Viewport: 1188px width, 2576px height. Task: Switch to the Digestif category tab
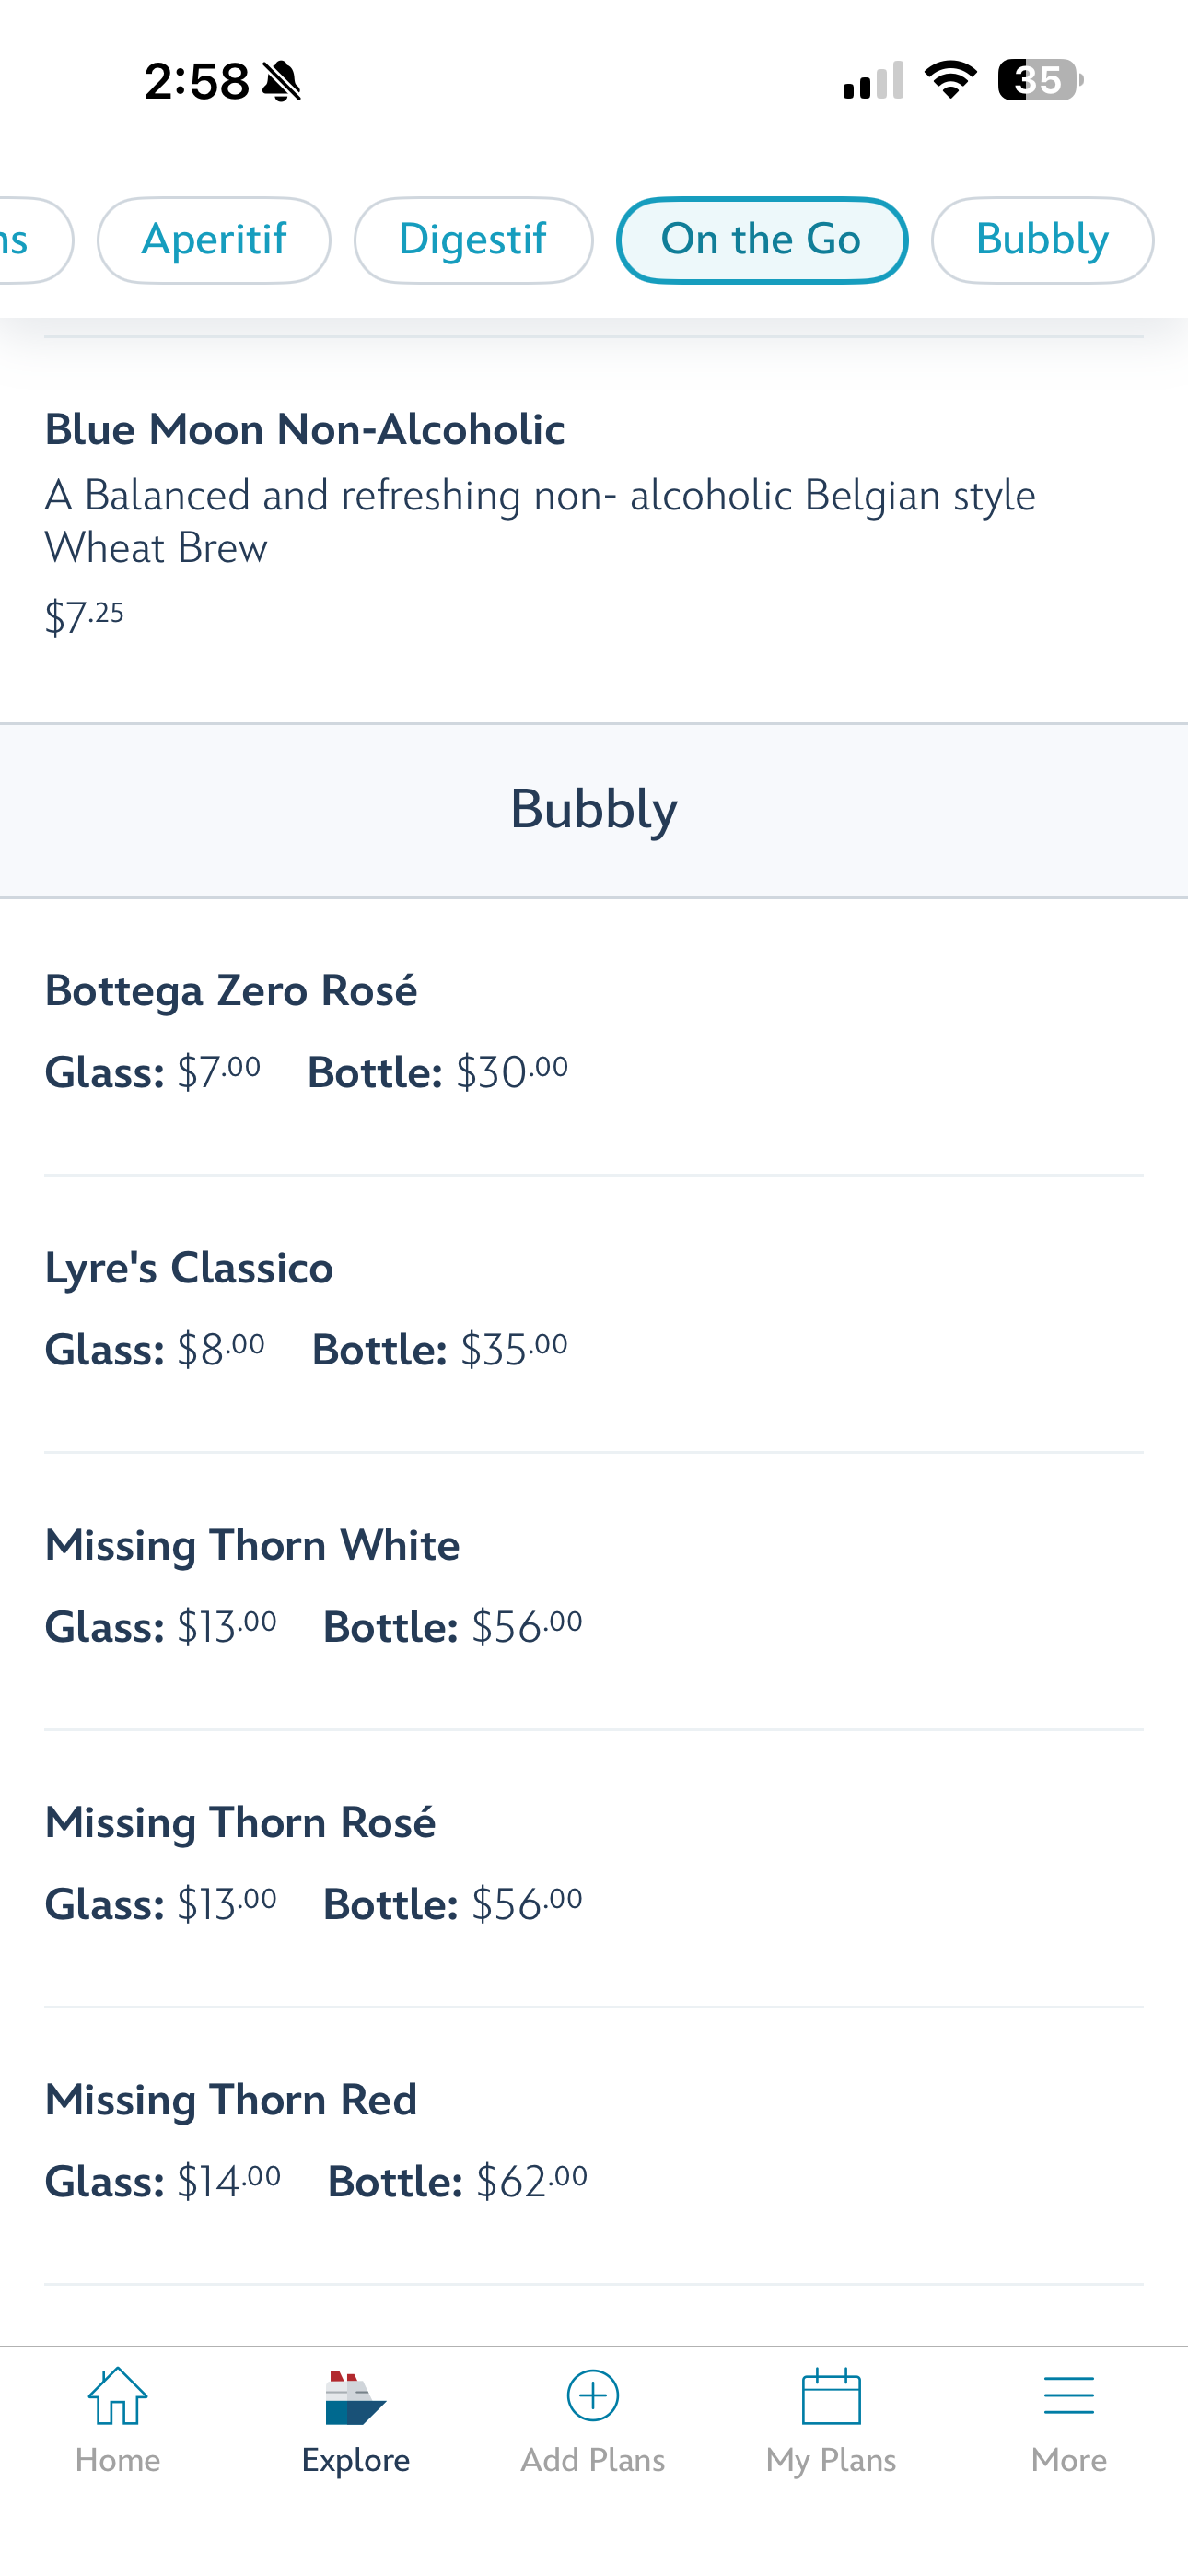click(473, 240)
